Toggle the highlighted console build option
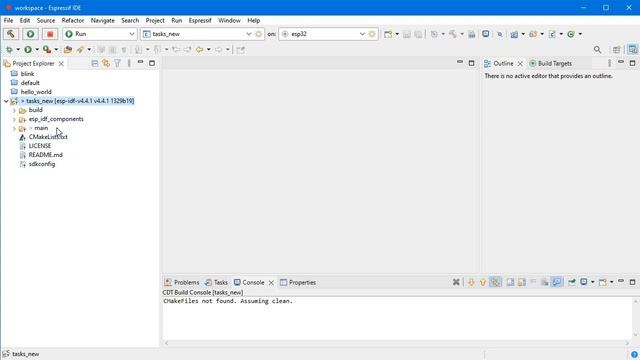Image resolution: width=640 pixels, height=360 pixels. tap(495, 282)
